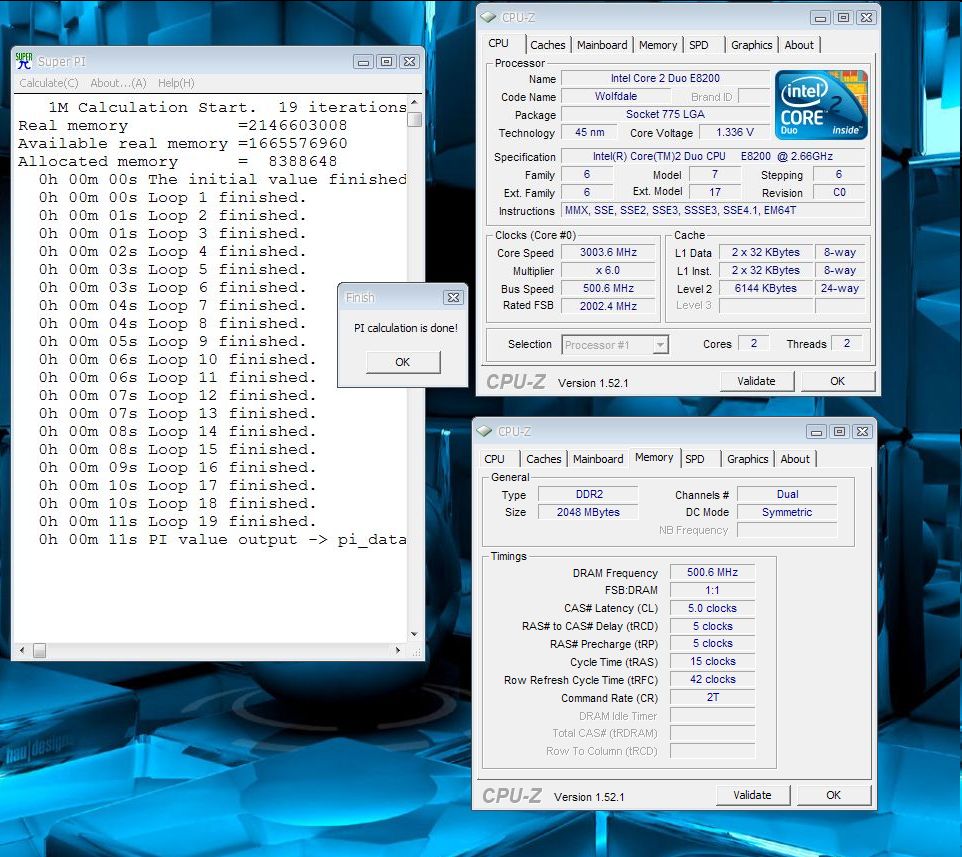Click the Code Name value 'Wolfdale'
Viewport: 962px width, 857px height.
(615, 96)
